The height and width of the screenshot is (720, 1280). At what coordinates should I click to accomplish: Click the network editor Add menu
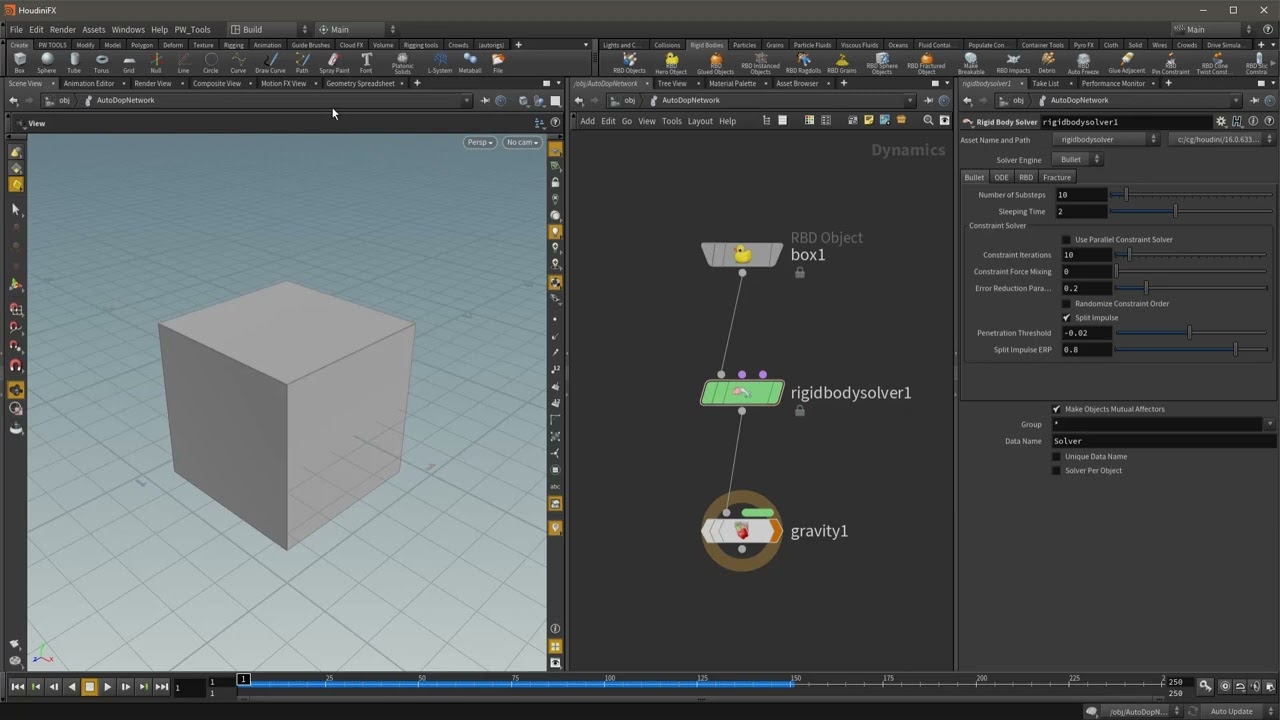click(x=587, y=121)
